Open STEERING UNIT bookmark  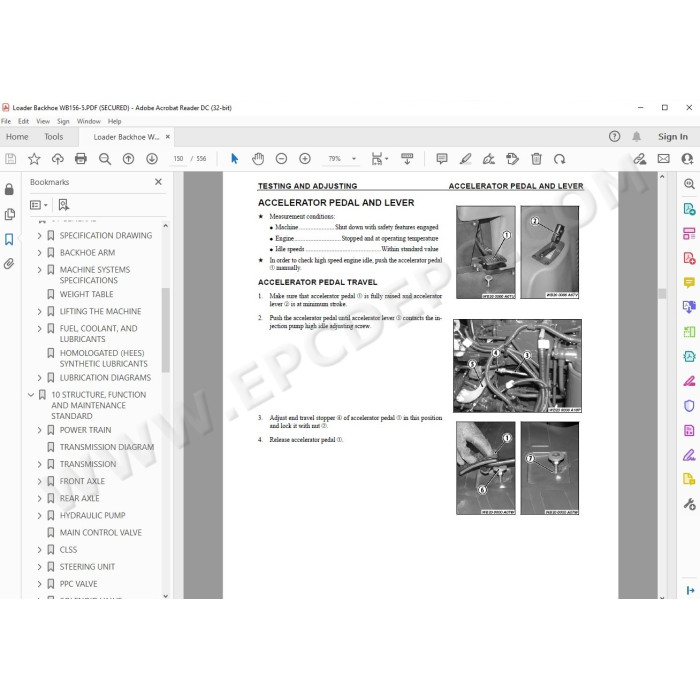88,567
